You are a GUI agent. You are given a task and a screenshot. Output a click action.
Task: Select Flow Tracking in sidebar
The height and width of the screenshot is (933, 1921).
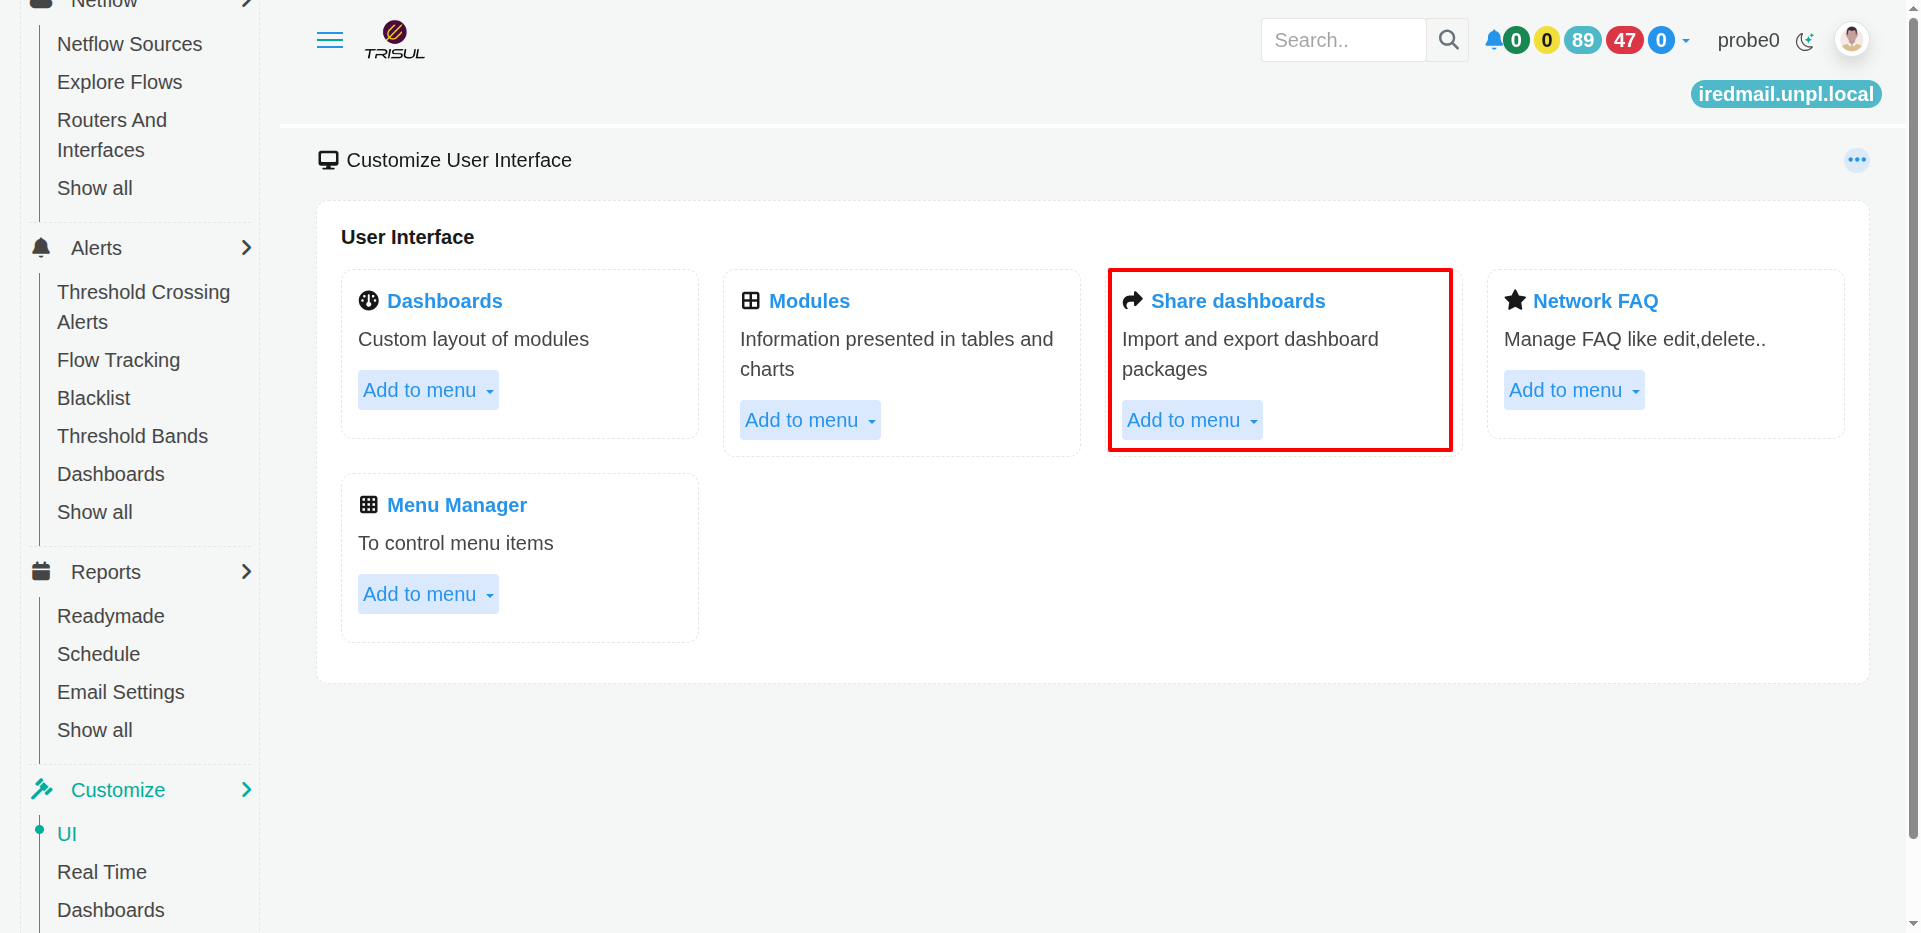[118, 360]
